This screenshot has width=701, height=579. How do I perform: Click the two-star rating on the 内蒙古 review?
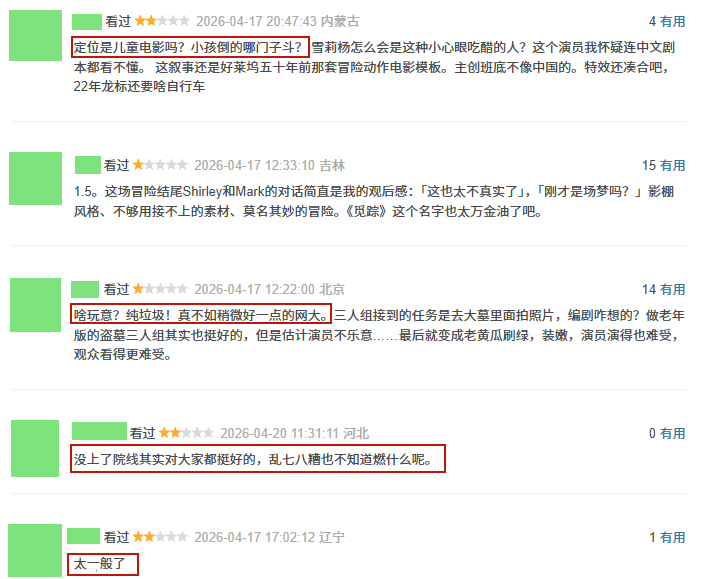tap(162, 21)
